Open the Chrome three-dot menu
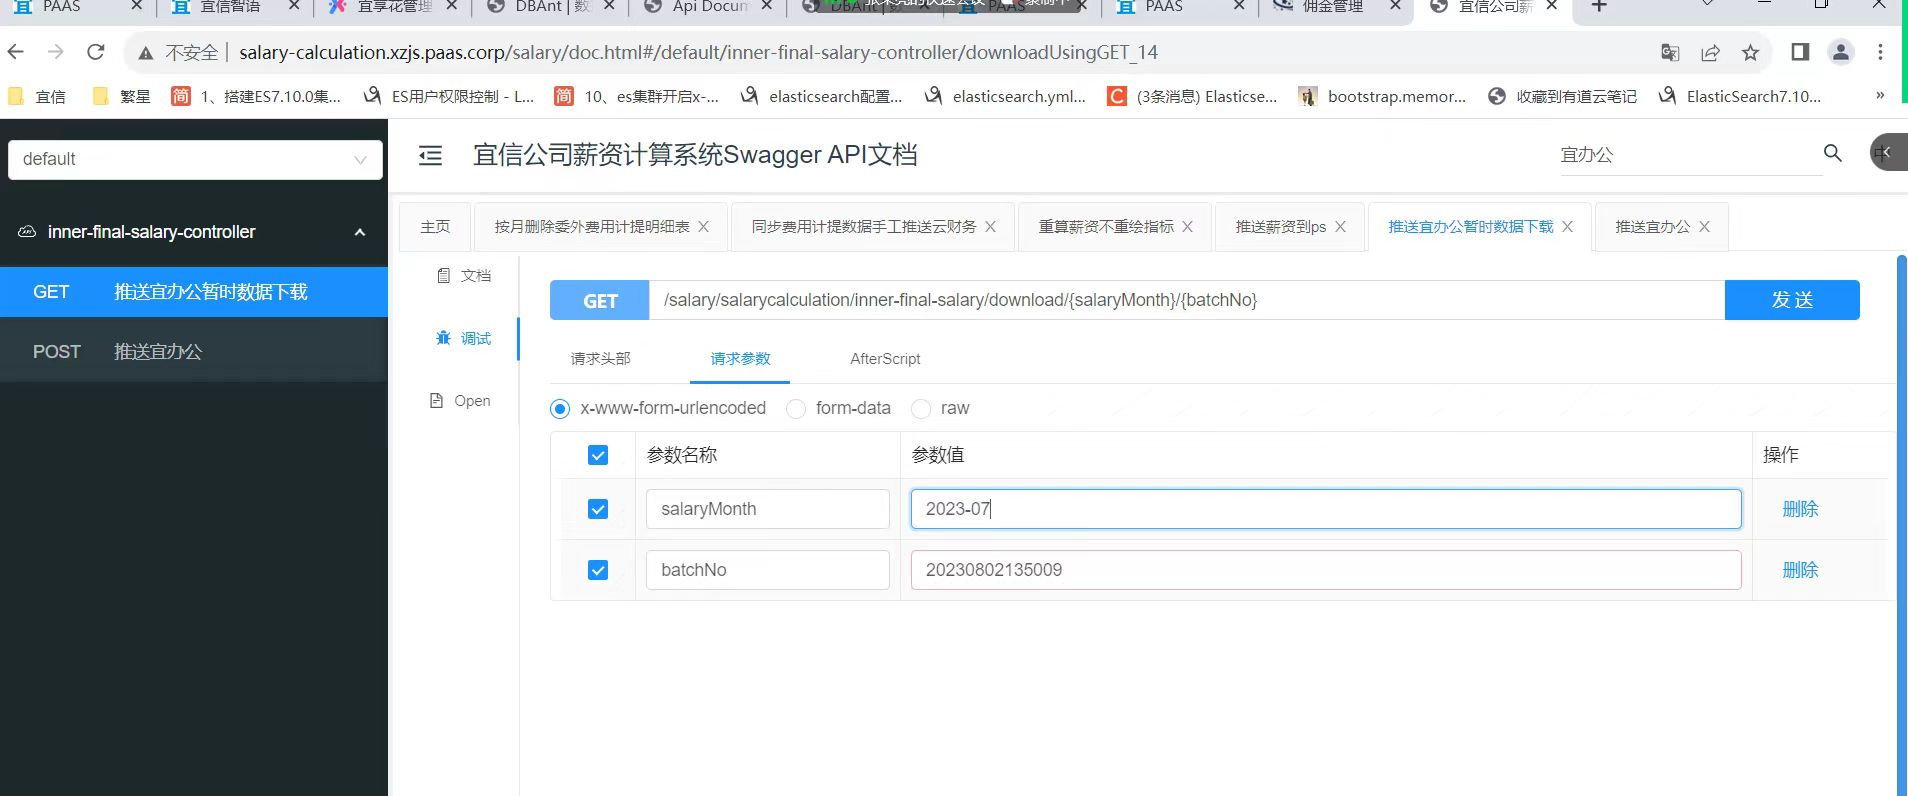The image size is (1908, 796). point(1880,52)
